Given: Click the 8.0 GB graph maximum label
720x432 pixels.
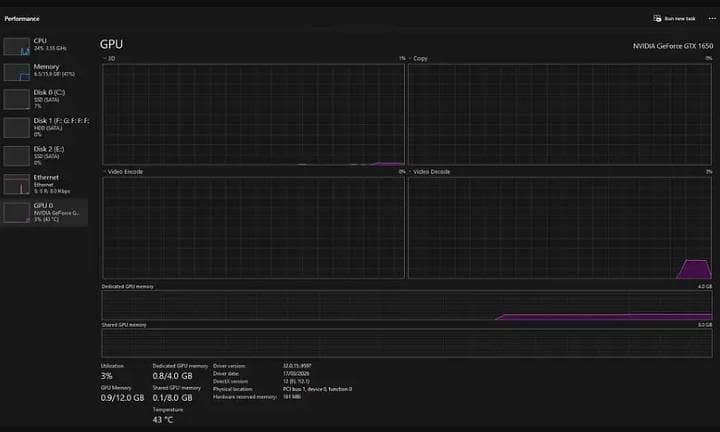Looking at the screenshot, I should (x=705, y=325).
